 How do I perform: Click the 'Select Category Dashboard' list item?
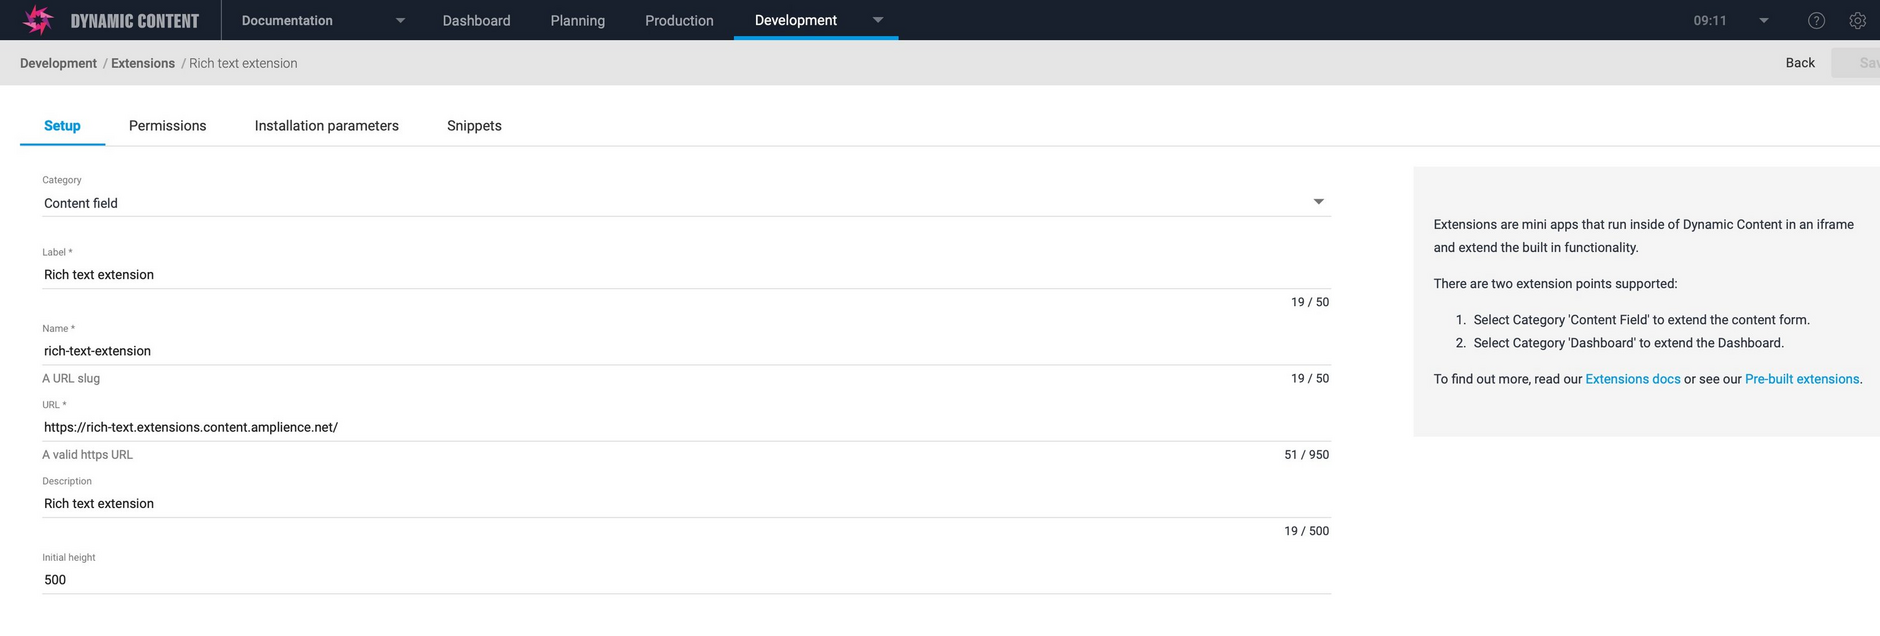point(1628,343)
